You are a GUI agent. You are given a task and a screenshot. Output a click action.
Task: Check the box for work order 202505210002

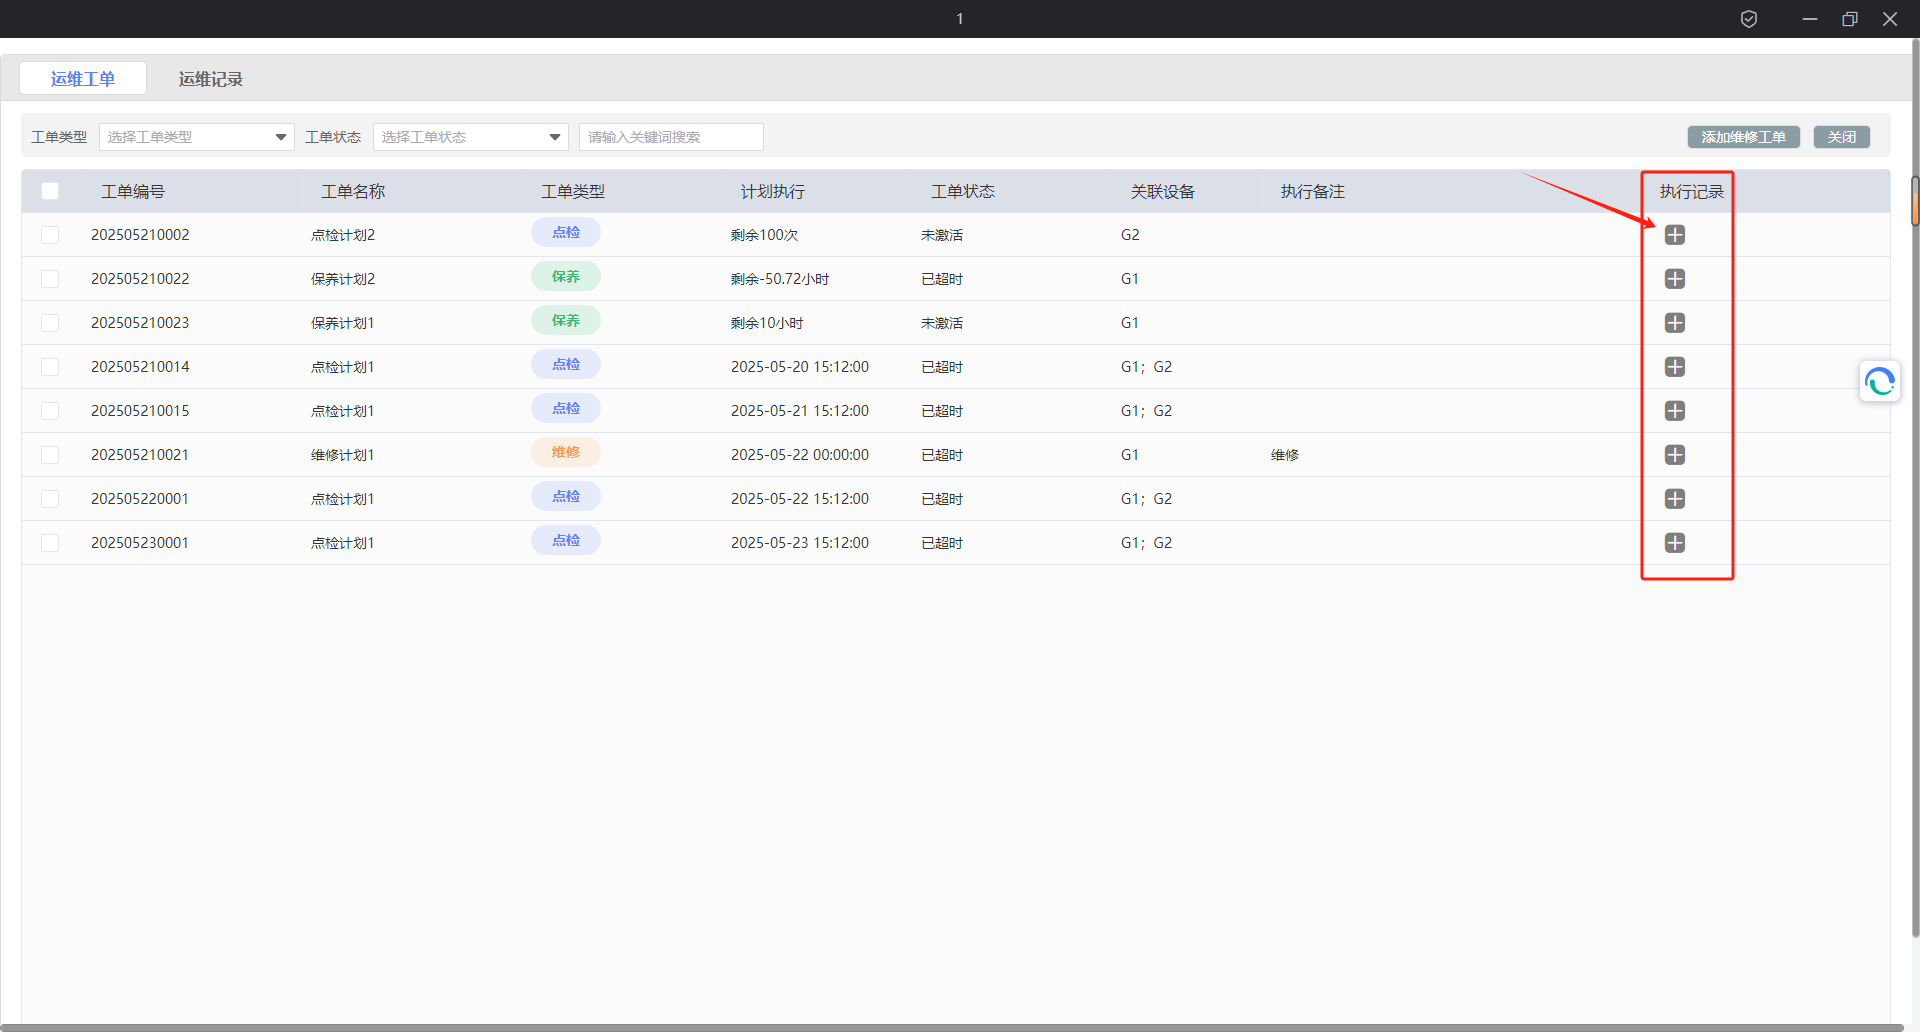click(50, 235)
